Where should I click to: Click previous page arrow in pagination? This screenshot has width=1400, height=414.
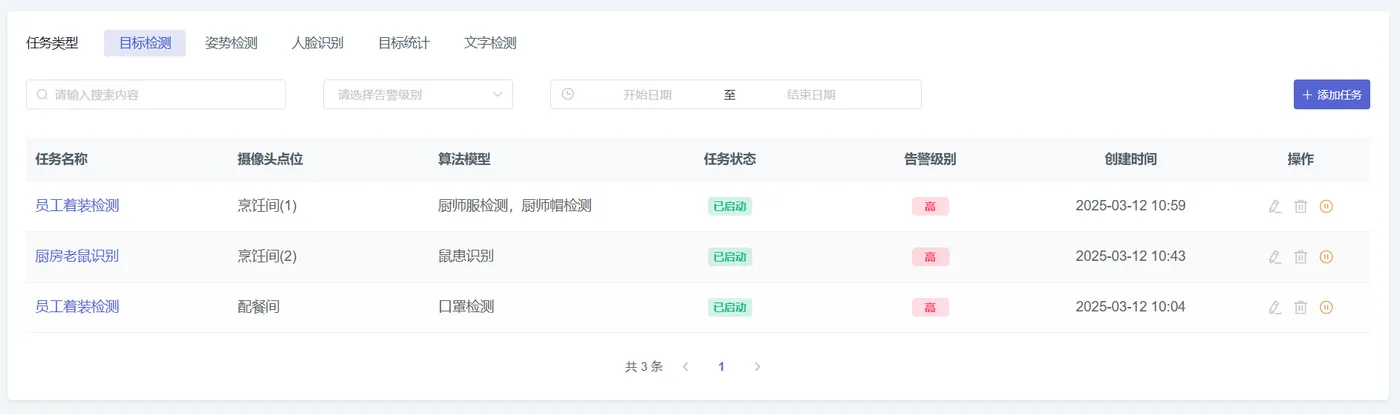[685, 367]
